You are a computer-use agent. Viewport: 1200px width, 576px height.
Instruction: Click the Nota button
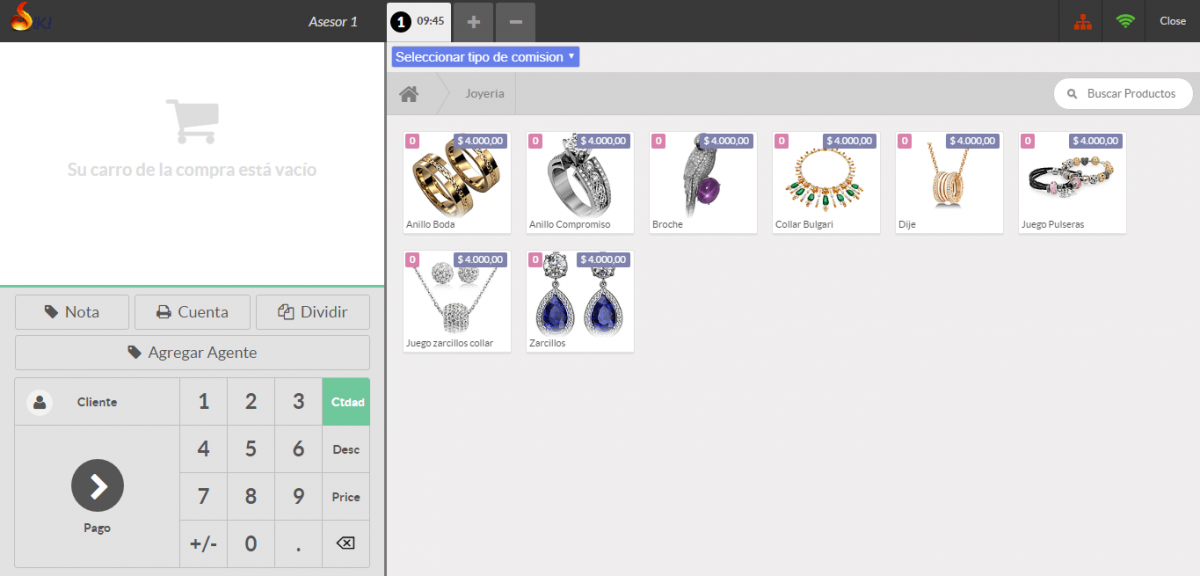72,312
